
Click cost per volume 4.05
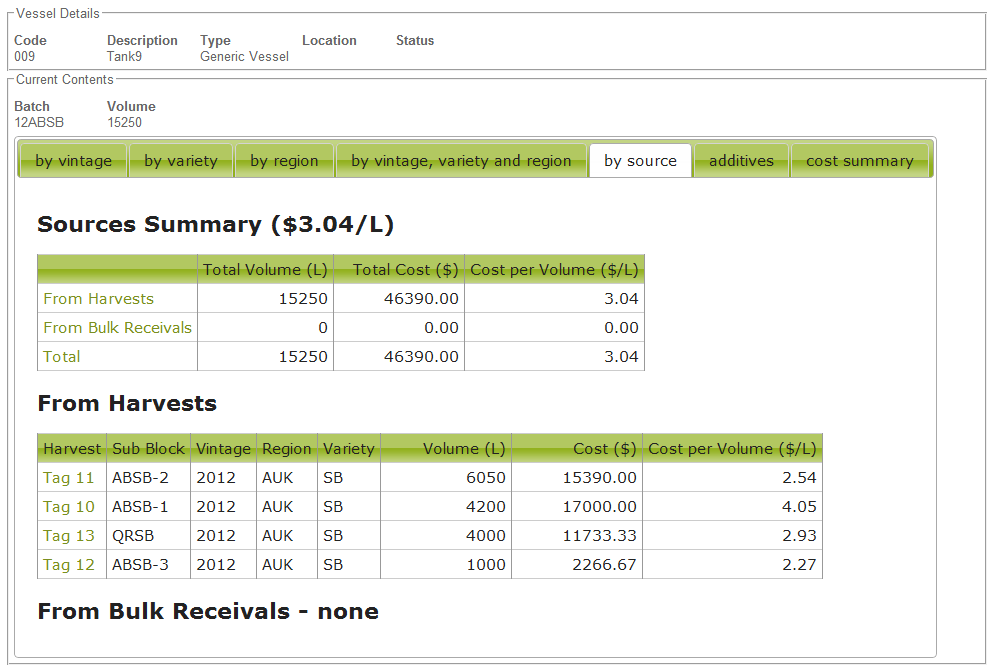pyautogui.click(x=799, y=506)
